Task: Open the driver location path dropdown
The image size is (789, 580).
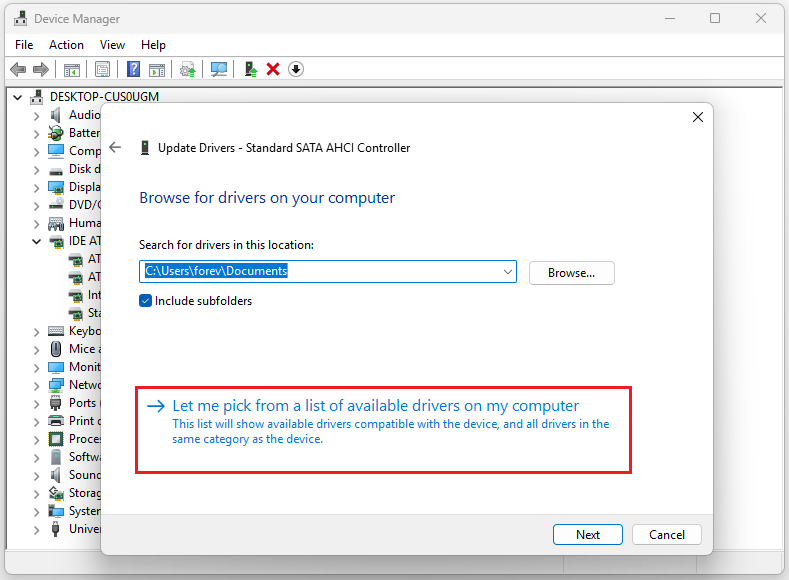Action: click(508, 272)
